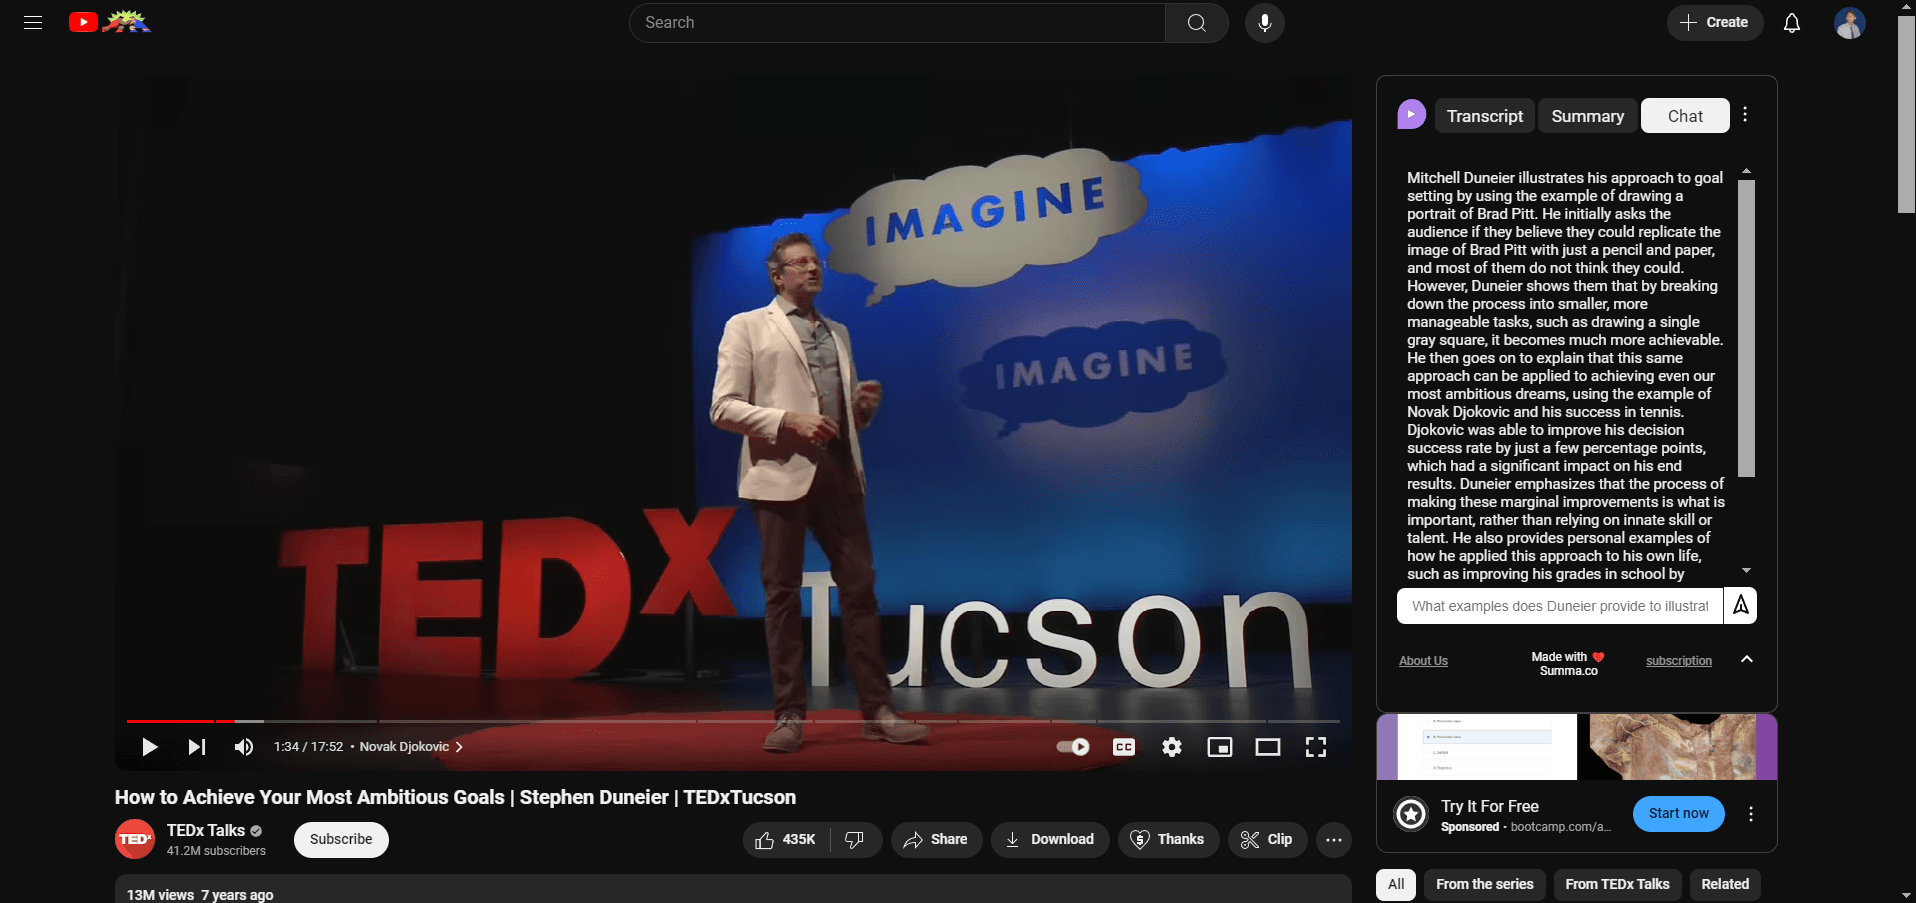Open account avatar menu
This screenshot has width=1916, height=903.
tap(1849, 22)
